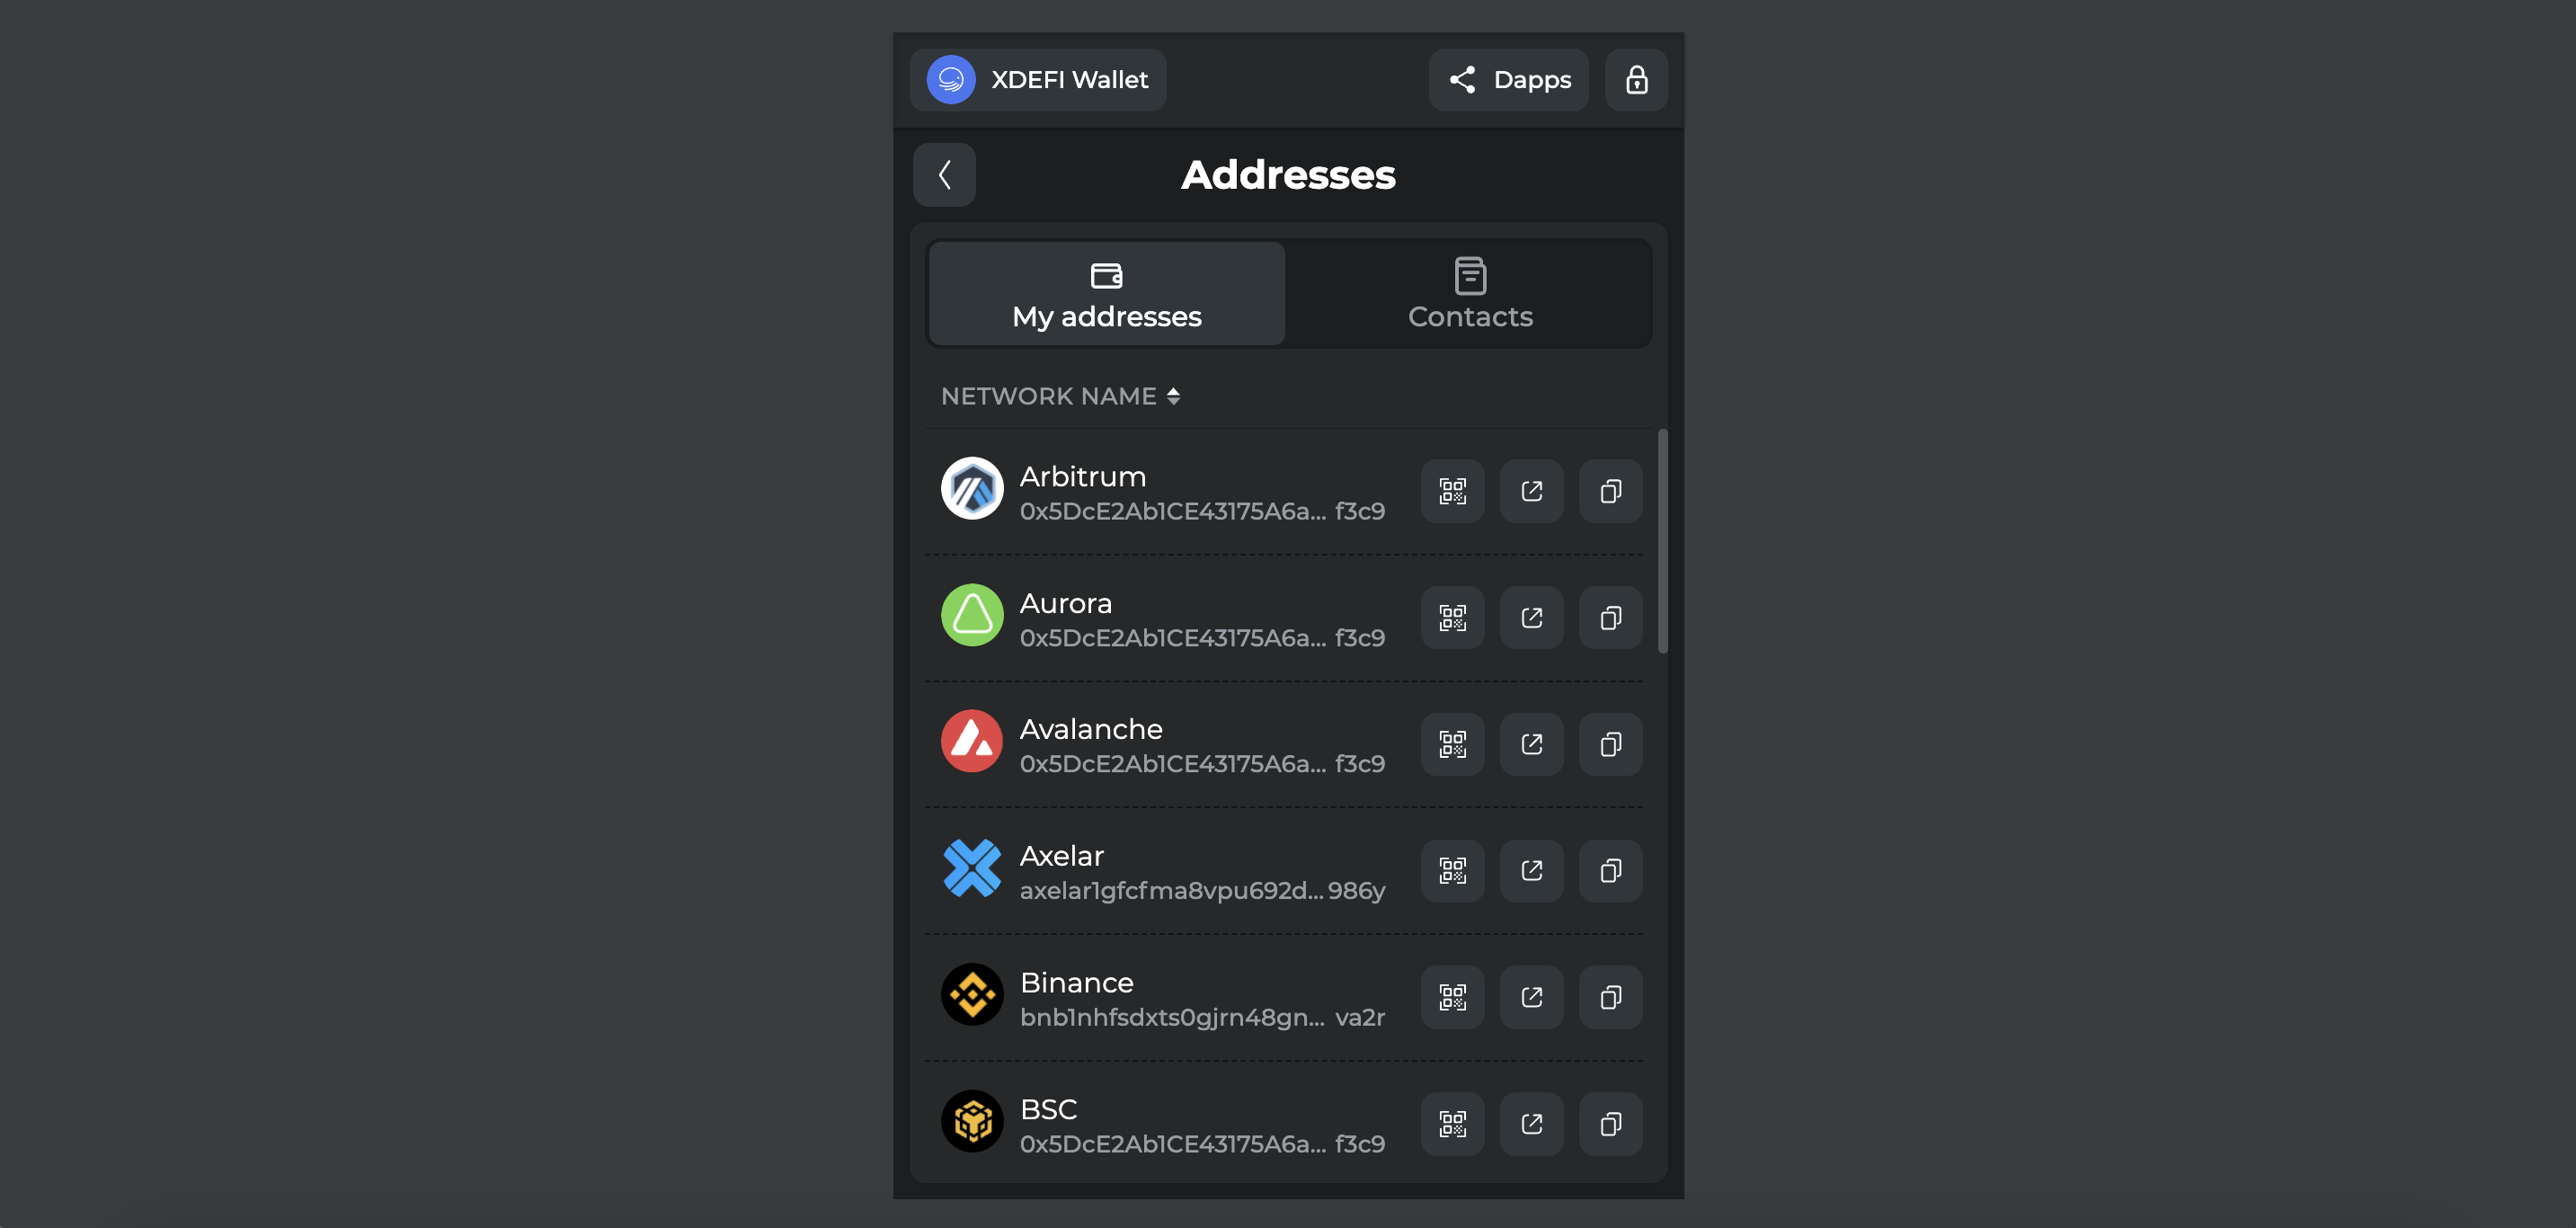Viewport: 2576px width, 1228px height.
Task: Open BSC address in block explorer
Action: tap(1531, 1124)
